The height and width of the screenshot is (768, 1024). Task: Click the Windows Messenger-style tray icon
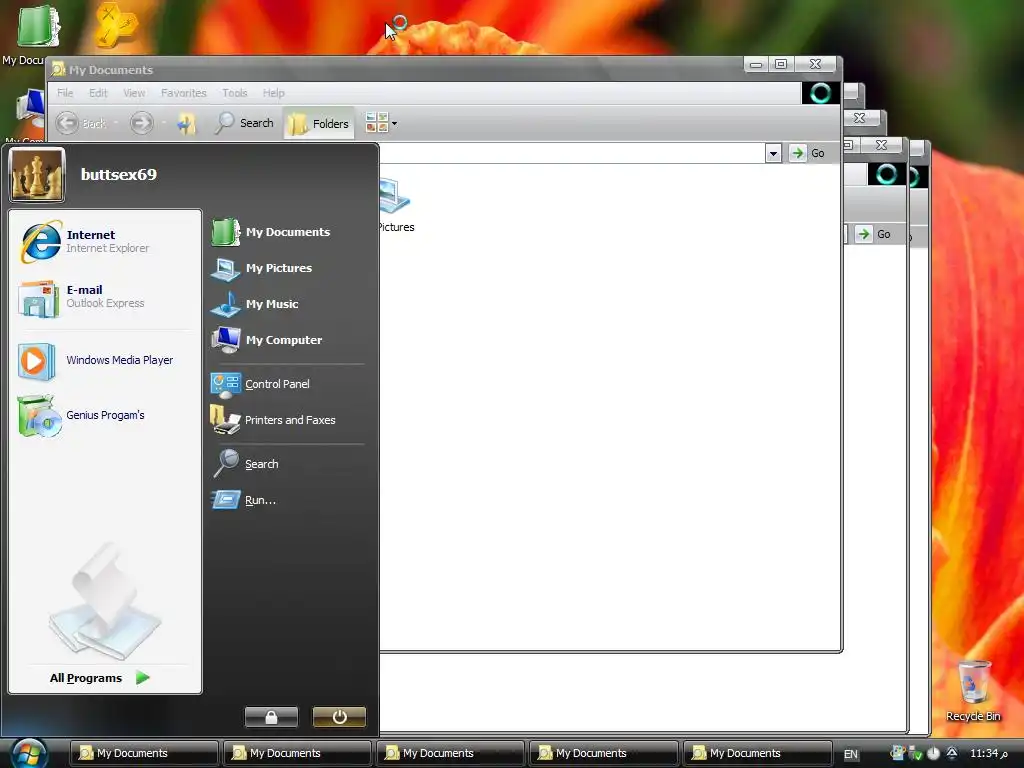[897, 753]
